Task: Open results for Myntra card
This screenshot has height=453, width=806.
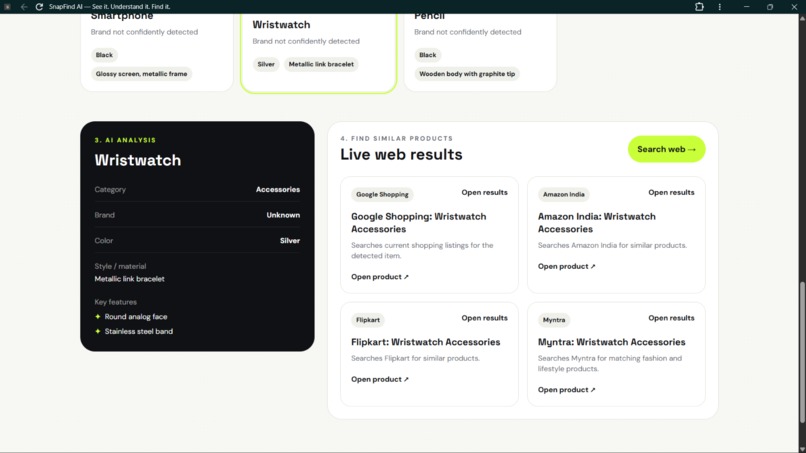Action: (x=671, y=318)
